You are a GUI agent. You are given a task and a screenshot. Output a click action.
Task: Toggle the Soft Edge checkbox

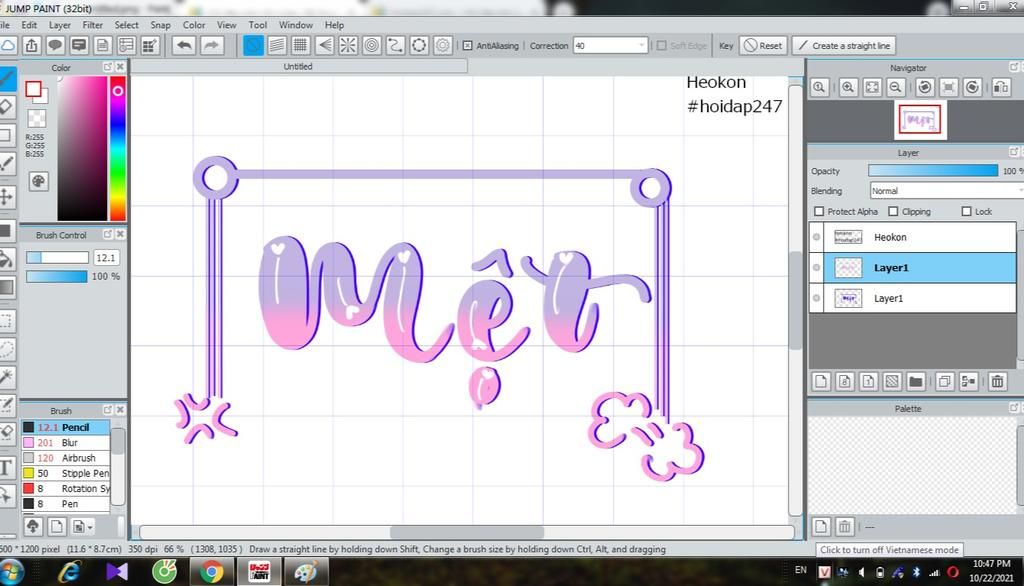point(662,46)
